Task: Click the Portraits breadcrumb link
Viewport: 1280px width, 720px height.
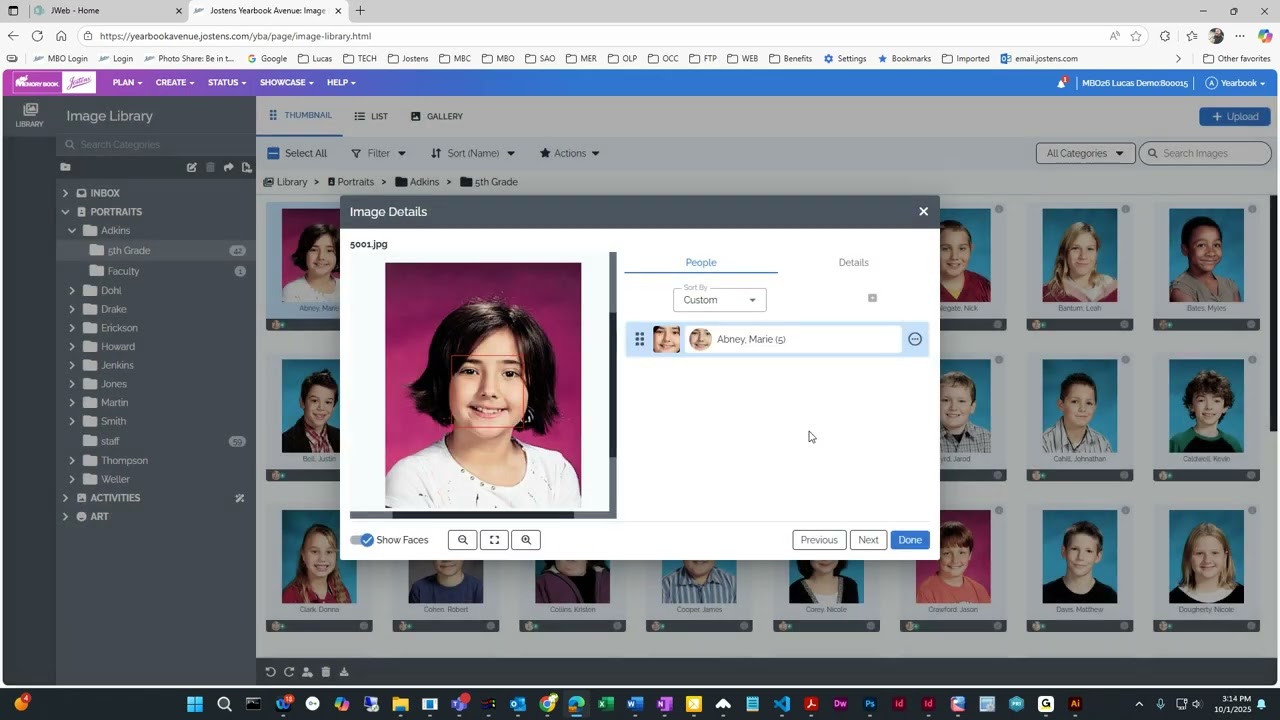Action: click(350, 182)
